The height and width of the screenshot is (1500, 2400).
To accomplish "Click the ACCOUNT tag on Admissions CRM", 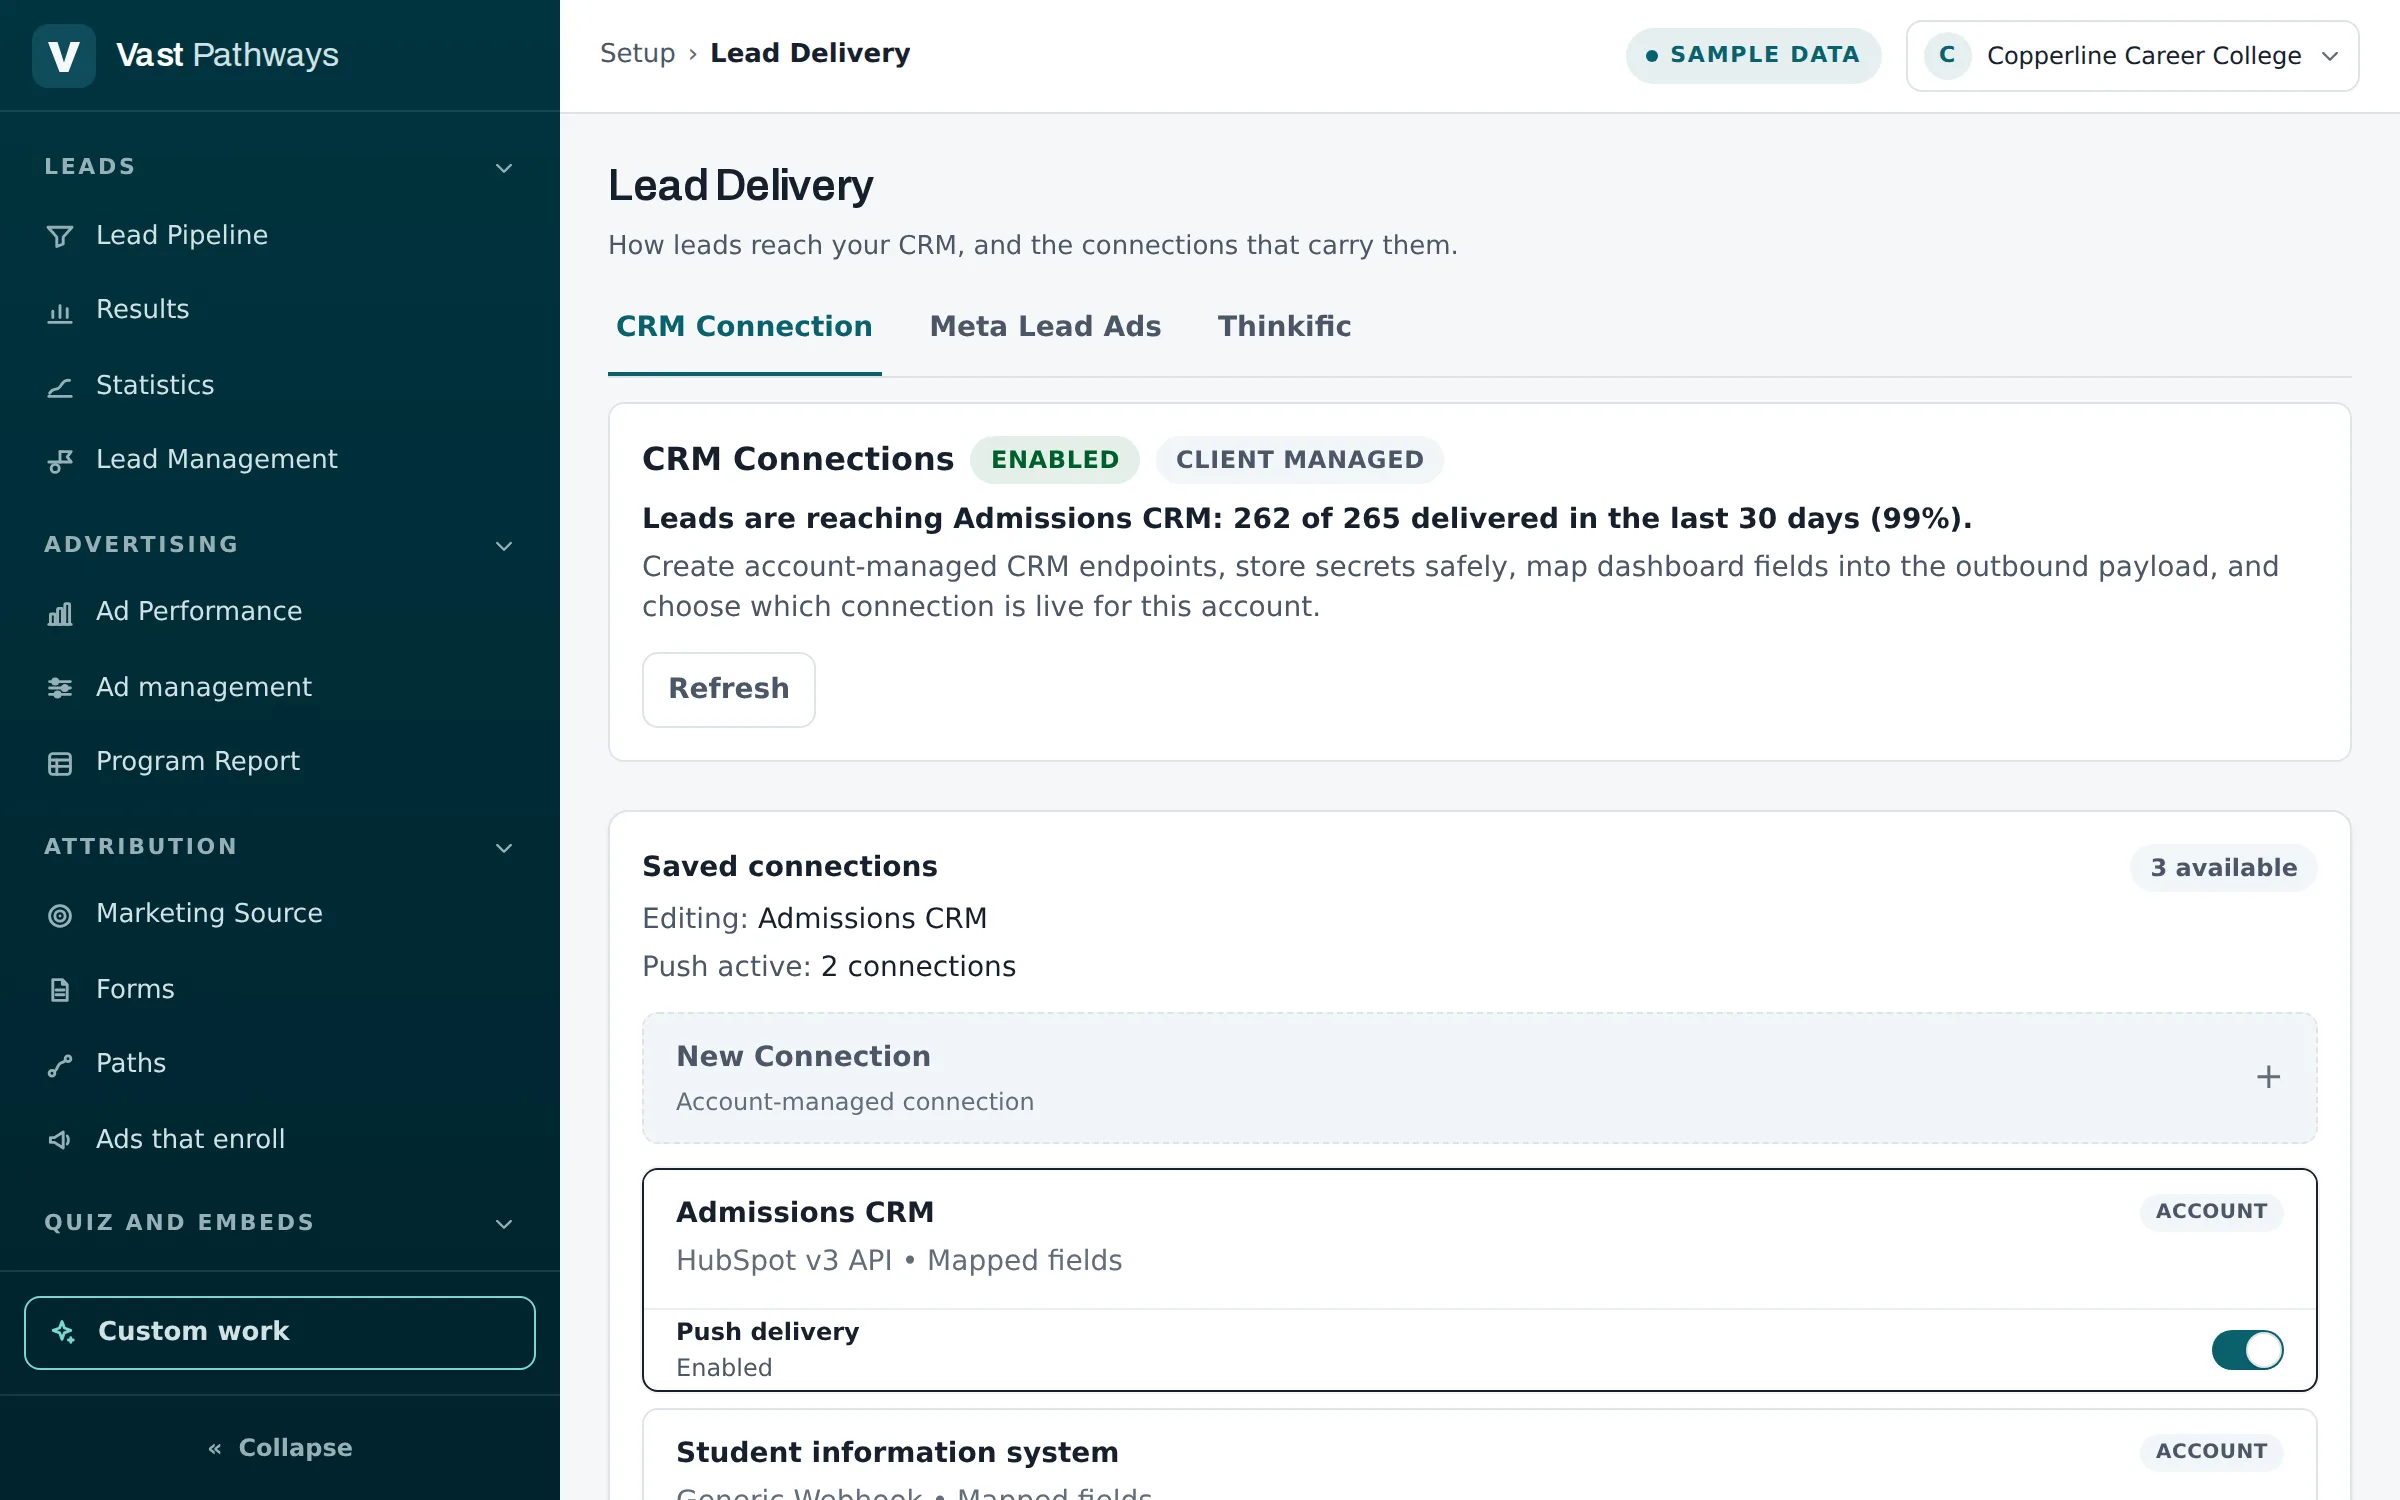I will pyautogui.click(x=2211, y=1211).
